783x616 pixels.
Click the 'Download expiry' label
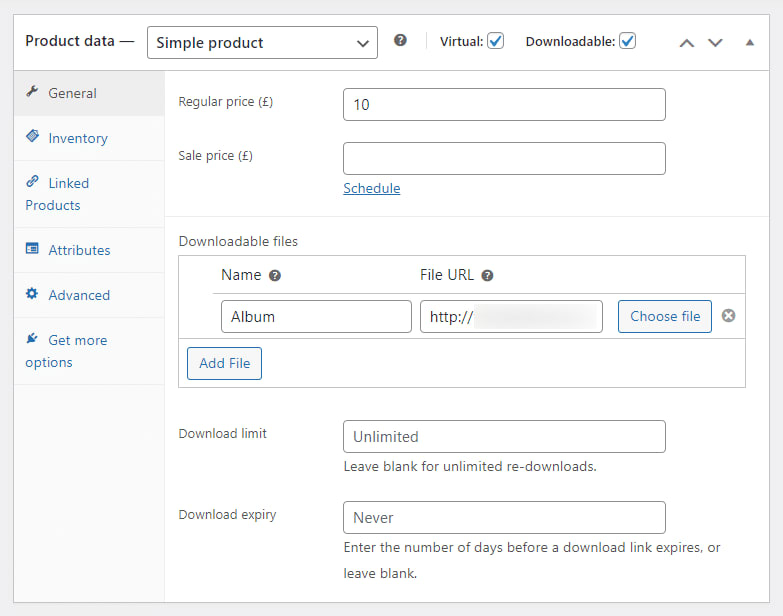pos(227,515)
